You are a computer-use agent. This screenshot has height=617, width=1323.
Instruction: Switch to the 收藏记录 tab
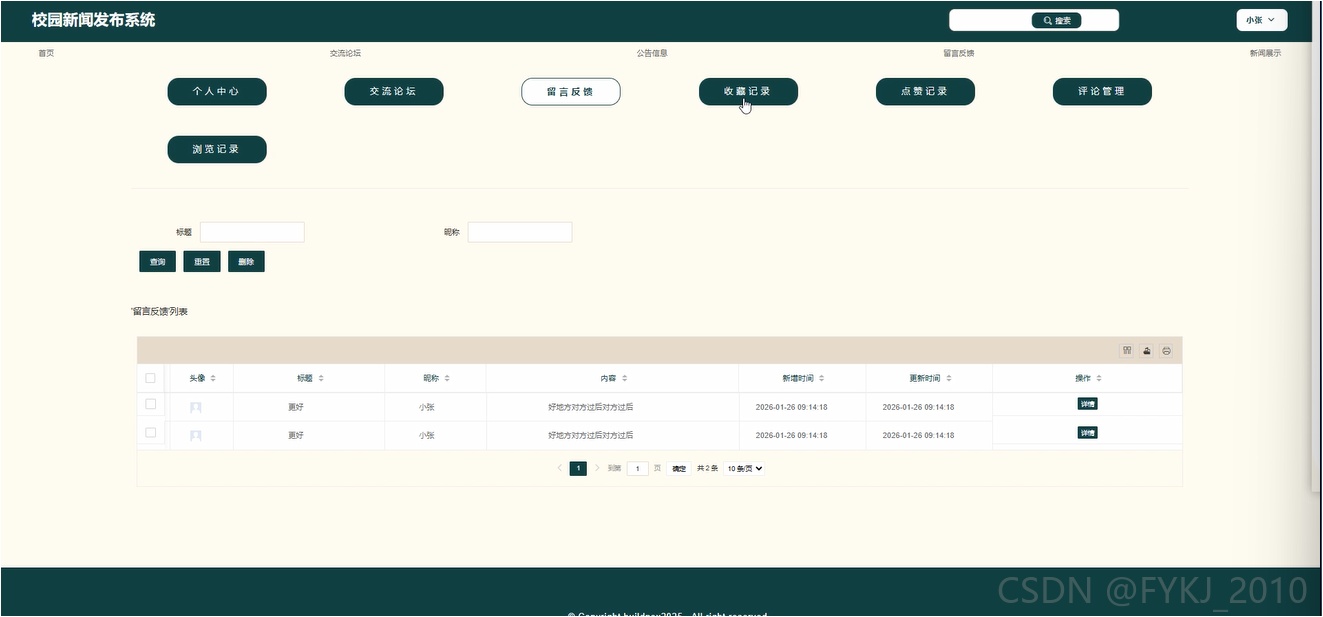(x=748, y=91)
